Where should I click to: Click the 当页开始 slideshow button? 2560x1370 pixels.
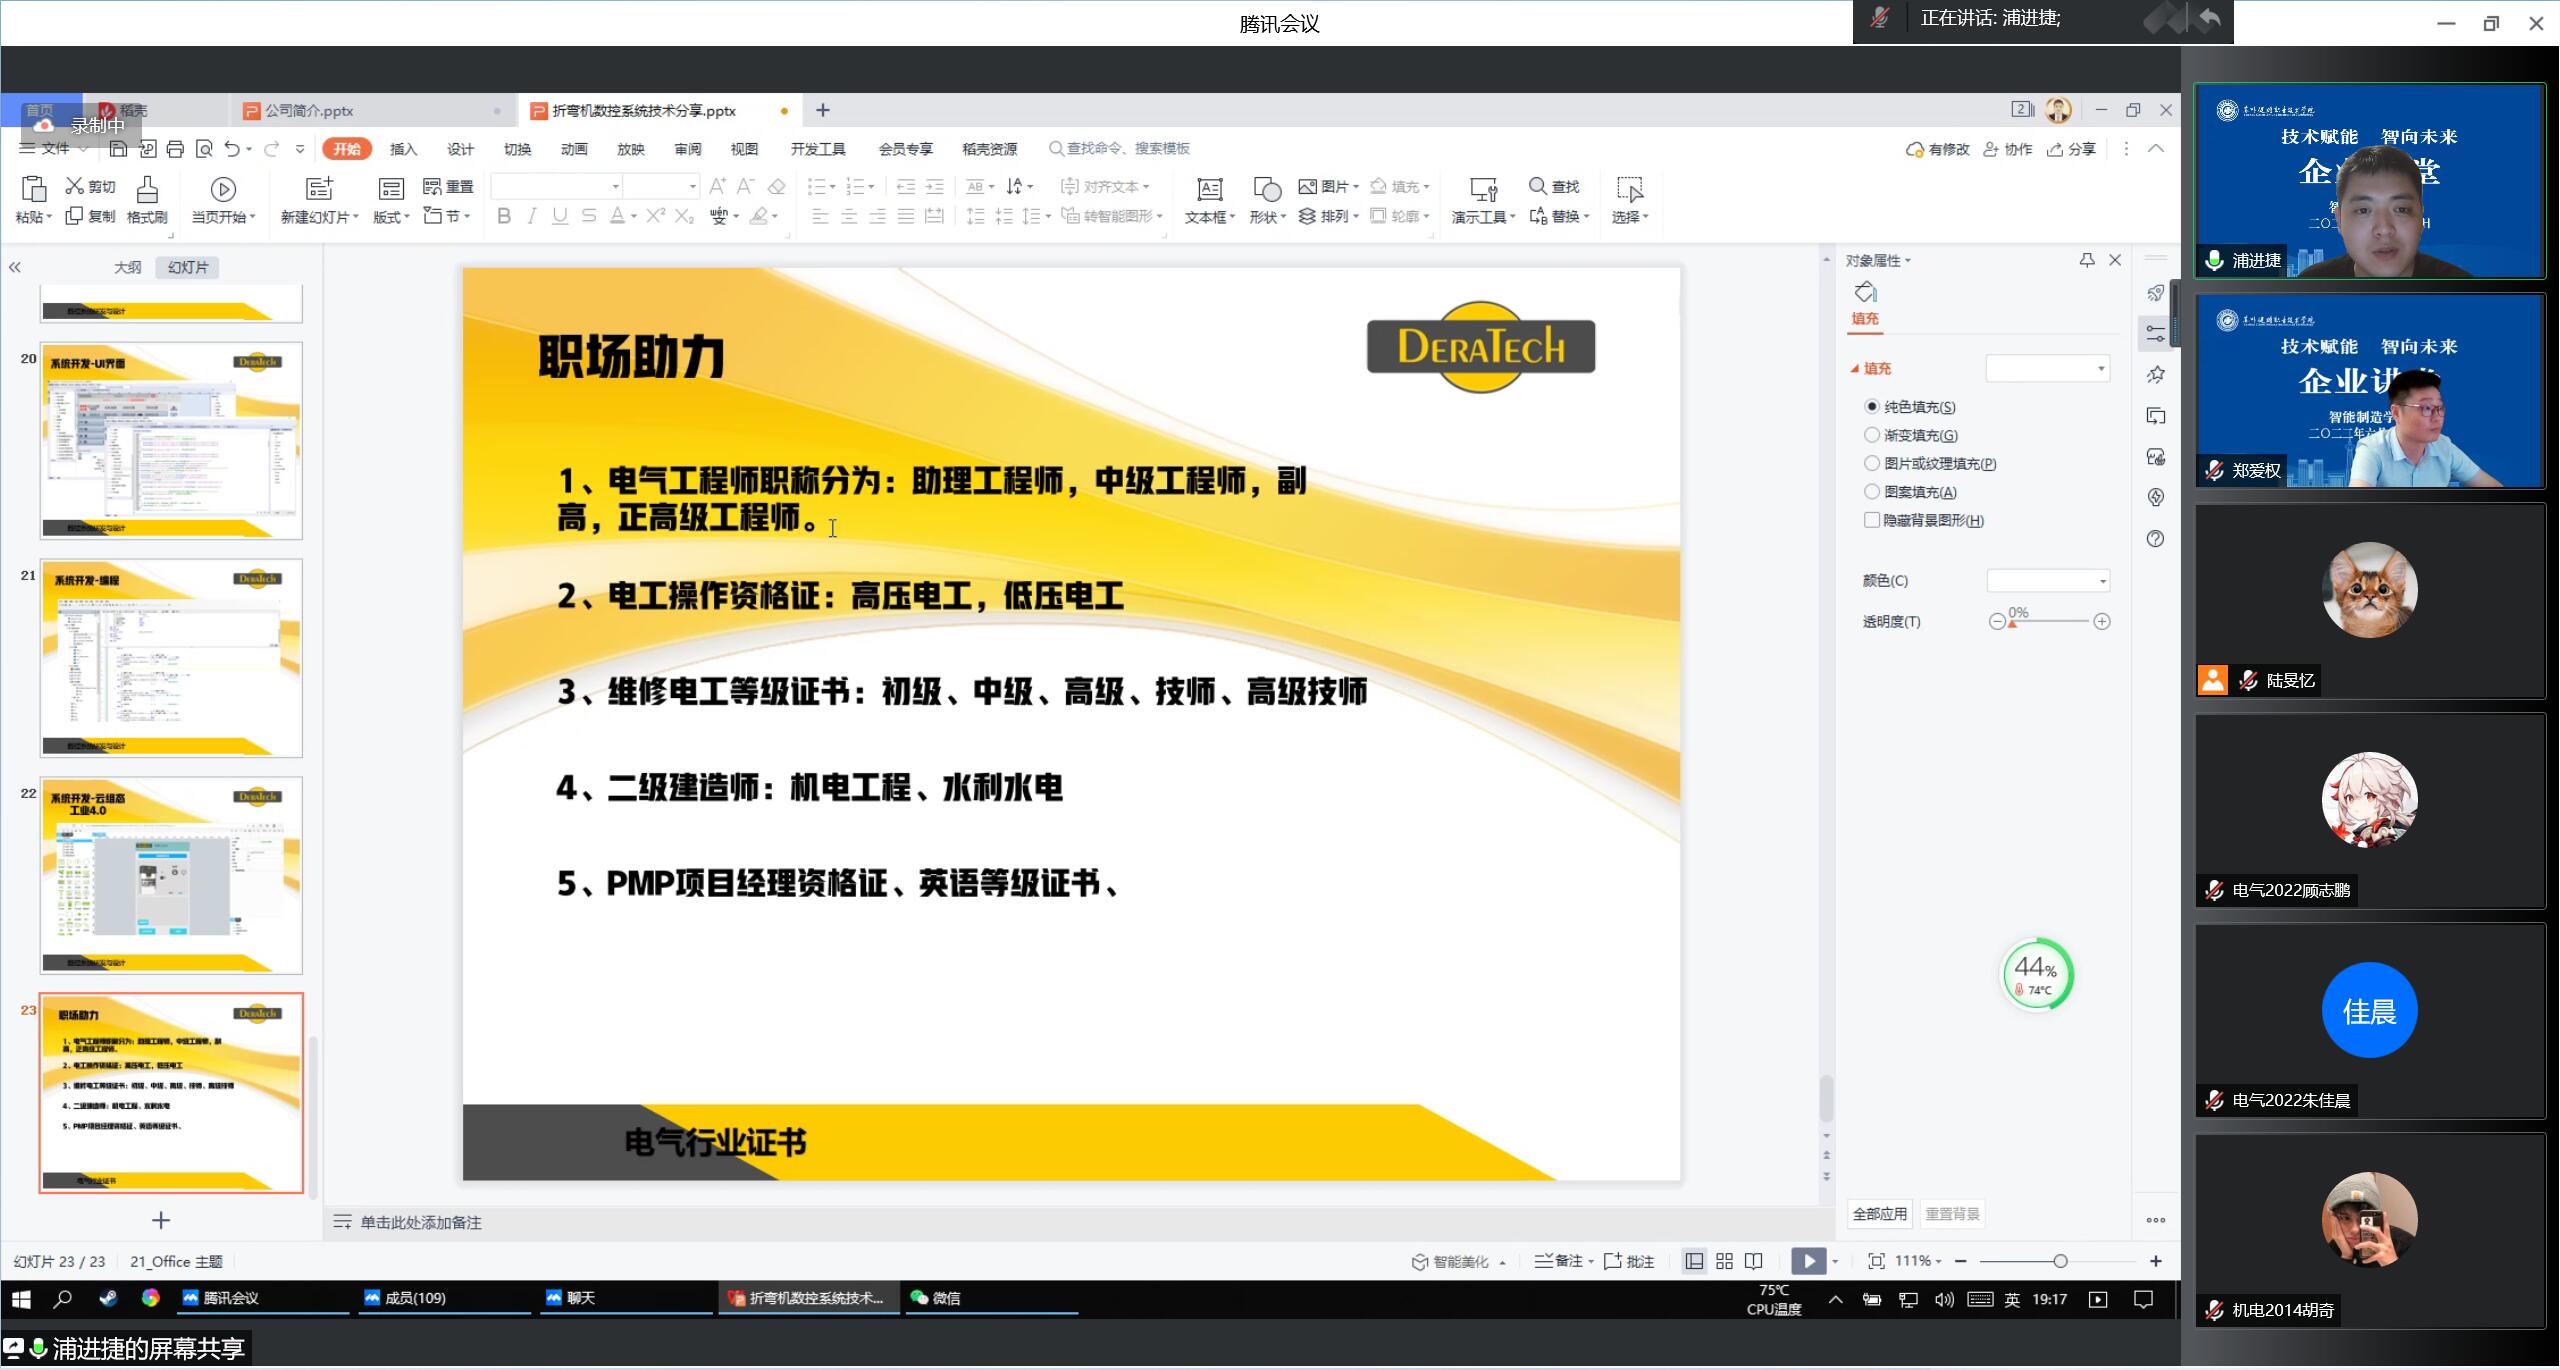[x=223, y=199]
